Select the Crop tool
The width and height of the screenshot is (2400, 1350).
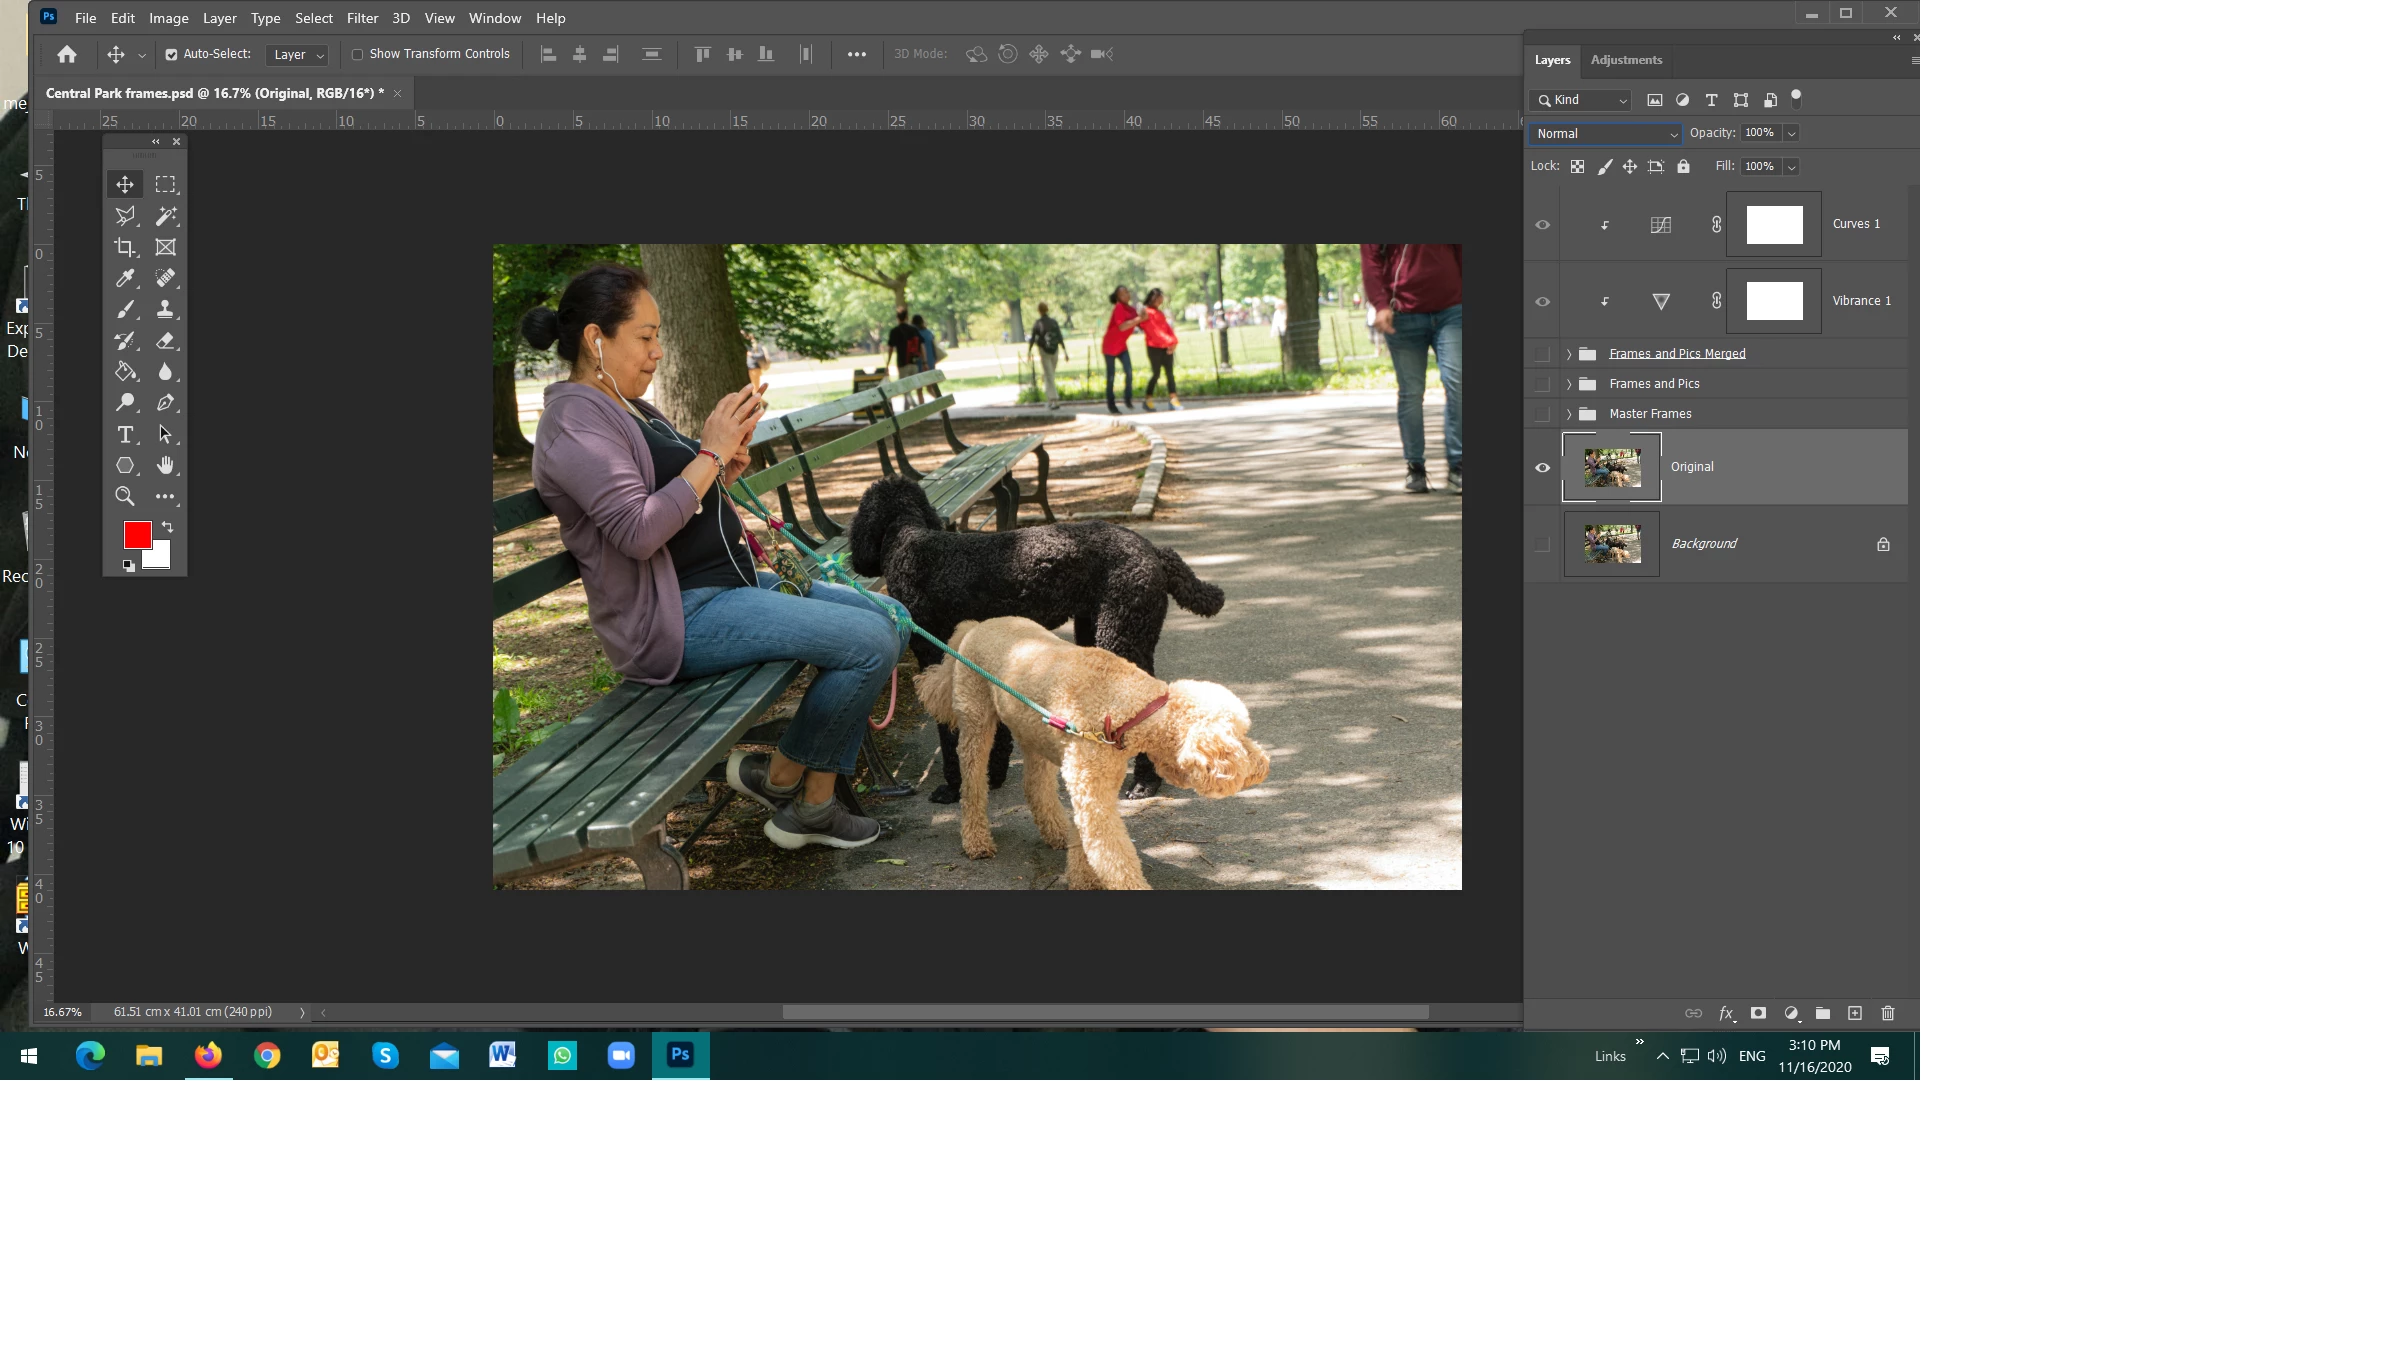coord(125,247)
